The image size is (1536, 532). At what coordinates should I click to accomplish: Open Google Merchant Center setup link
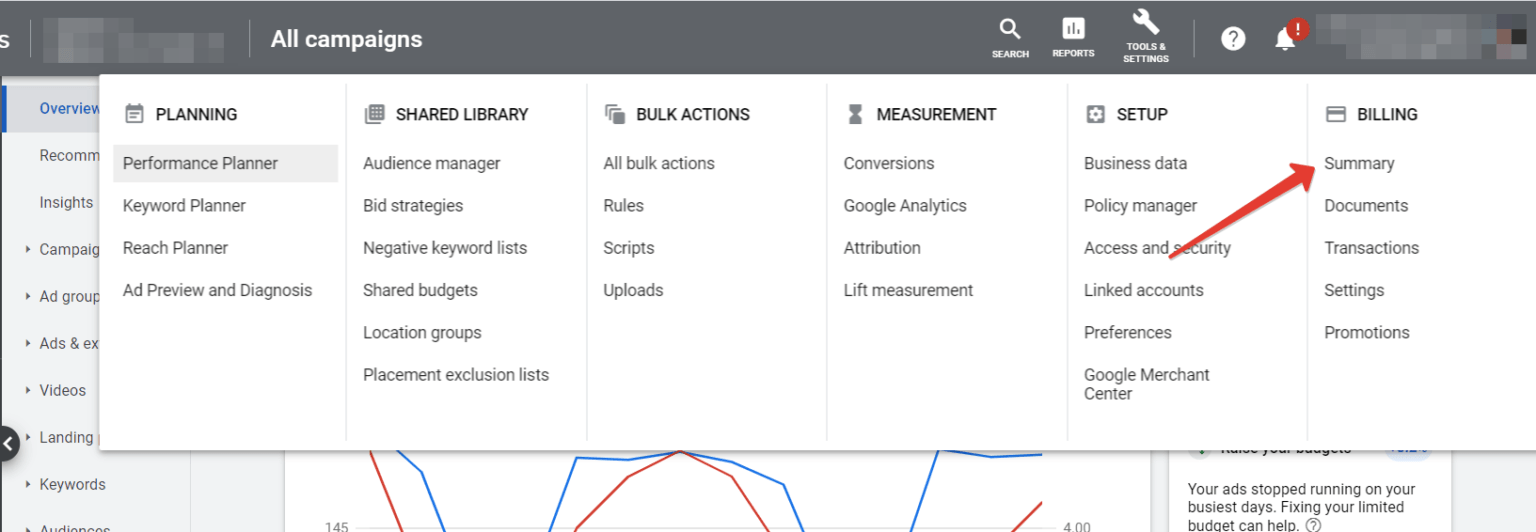[1146, 384]
